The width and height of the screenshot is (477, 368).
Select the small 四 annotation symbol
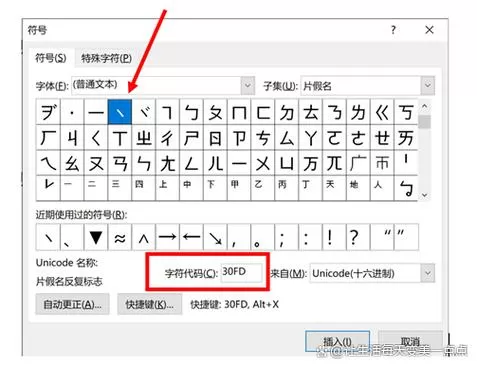(x=144, y=188)
